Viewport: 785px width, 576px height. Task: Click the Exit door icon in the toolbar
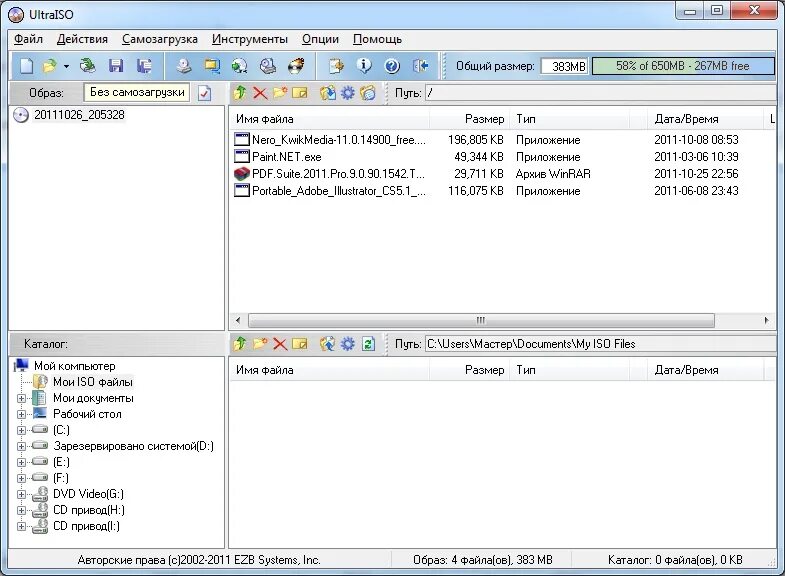[420, 66]
